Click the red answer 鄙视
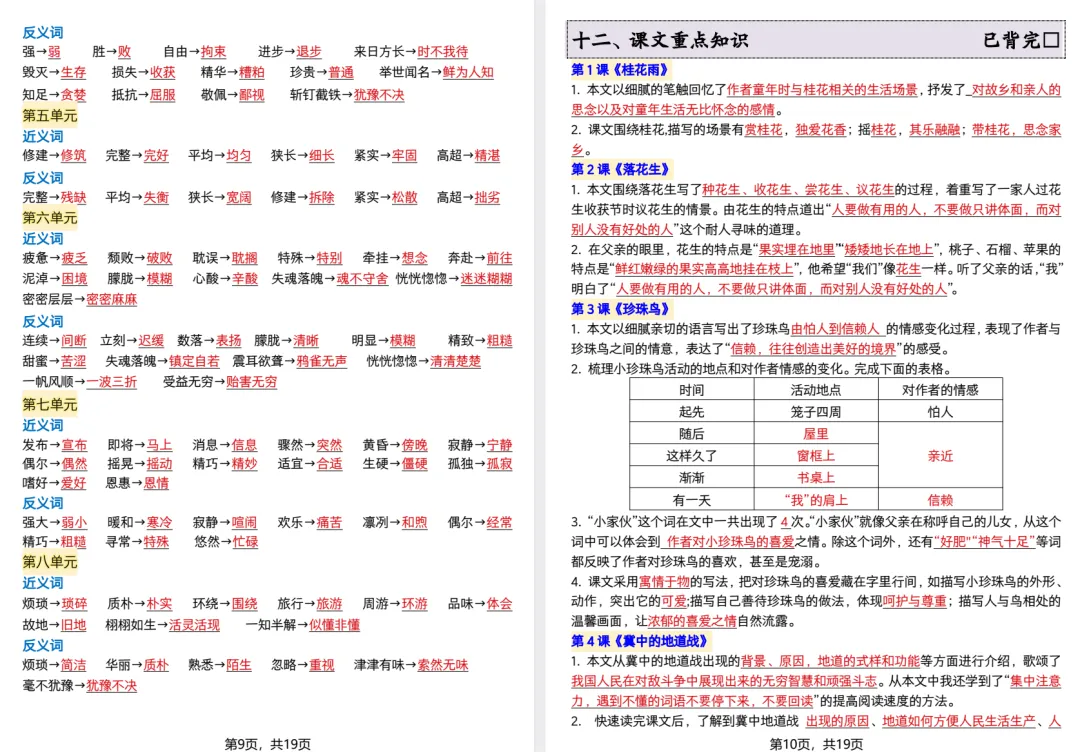Screen dimensions: 1080x752 tap(251, 95)
